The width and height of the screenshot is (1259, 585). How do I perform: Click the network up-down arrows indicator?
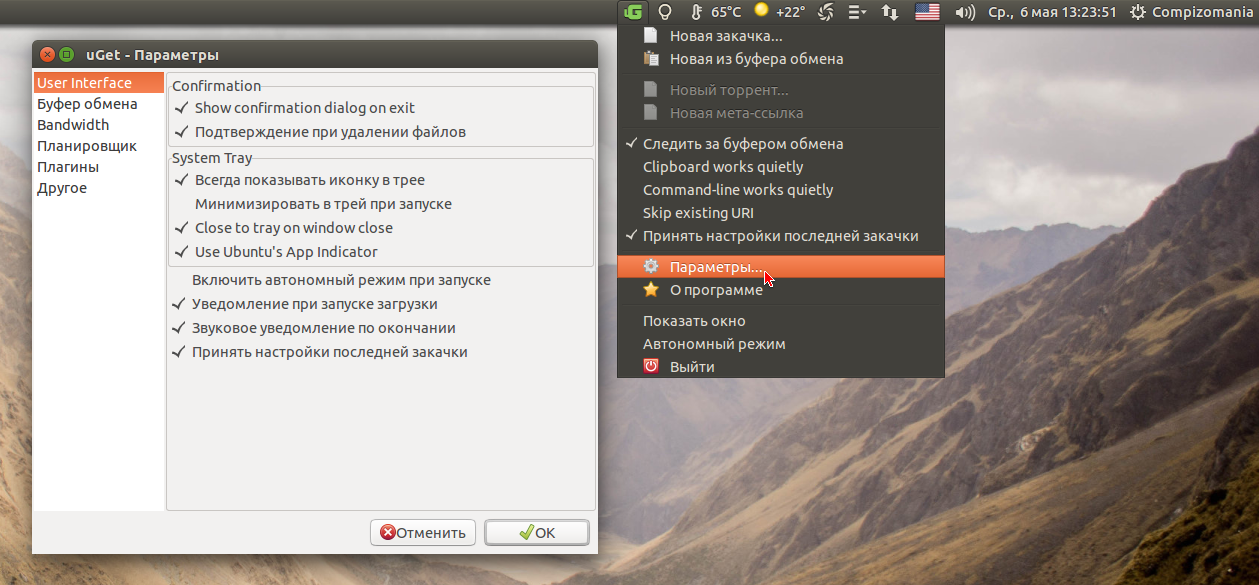pos(889,12)
